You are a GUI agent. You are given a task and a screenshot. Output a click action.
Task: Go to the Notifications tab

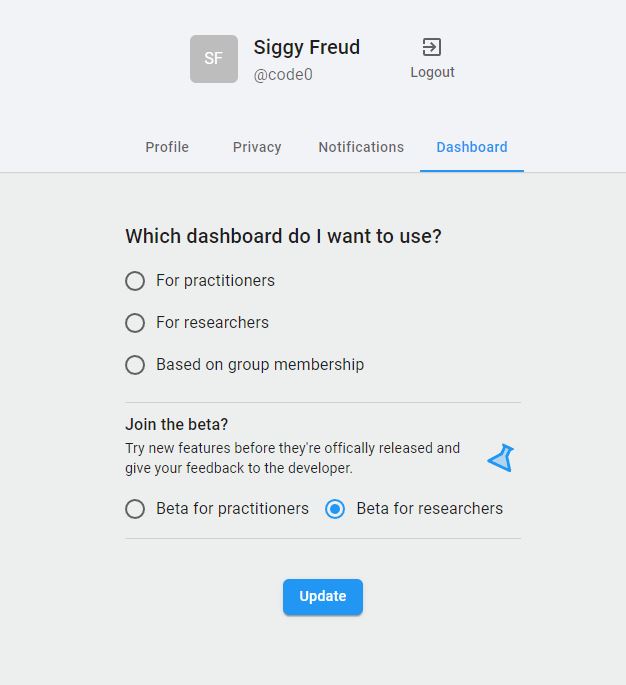coord(361,147)
